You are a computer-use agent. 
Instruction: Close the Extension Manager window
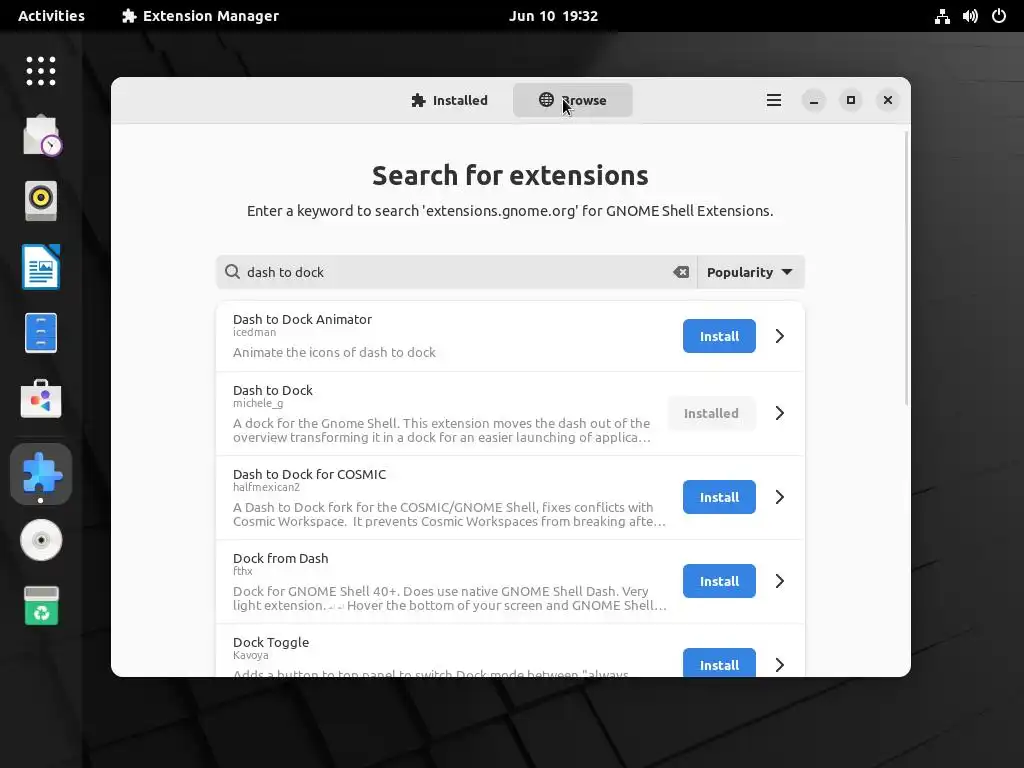point(888,100)
